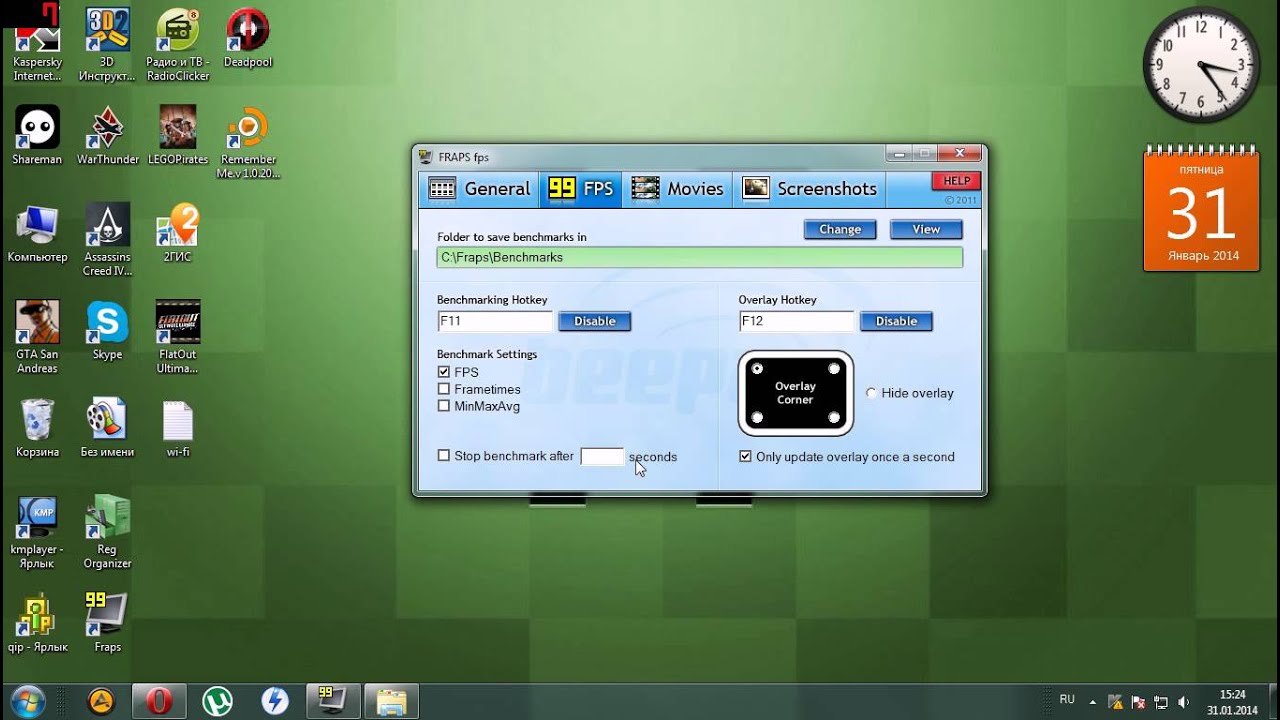
Task: Click the C:\Fraps\Benchmarks folder path field
Action: [700, 257]
